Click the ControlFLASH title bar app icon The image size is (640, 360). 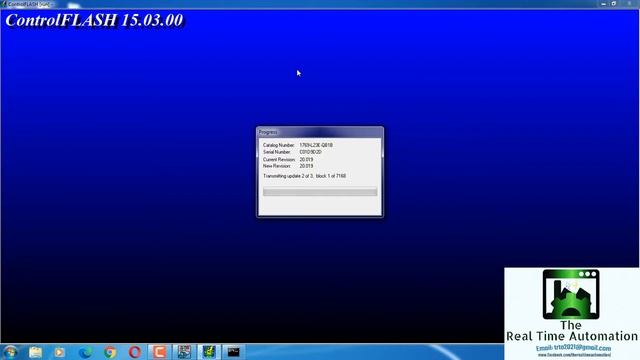point(4,4)
